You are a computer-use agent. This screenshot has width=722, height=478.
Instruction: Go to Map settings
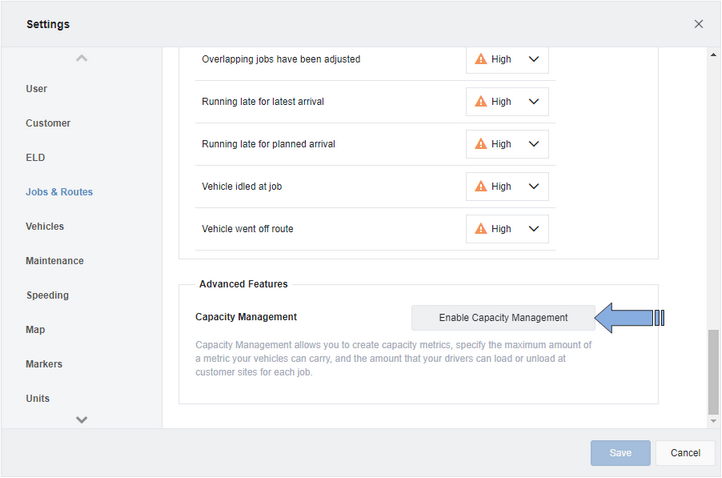(35, 329)
